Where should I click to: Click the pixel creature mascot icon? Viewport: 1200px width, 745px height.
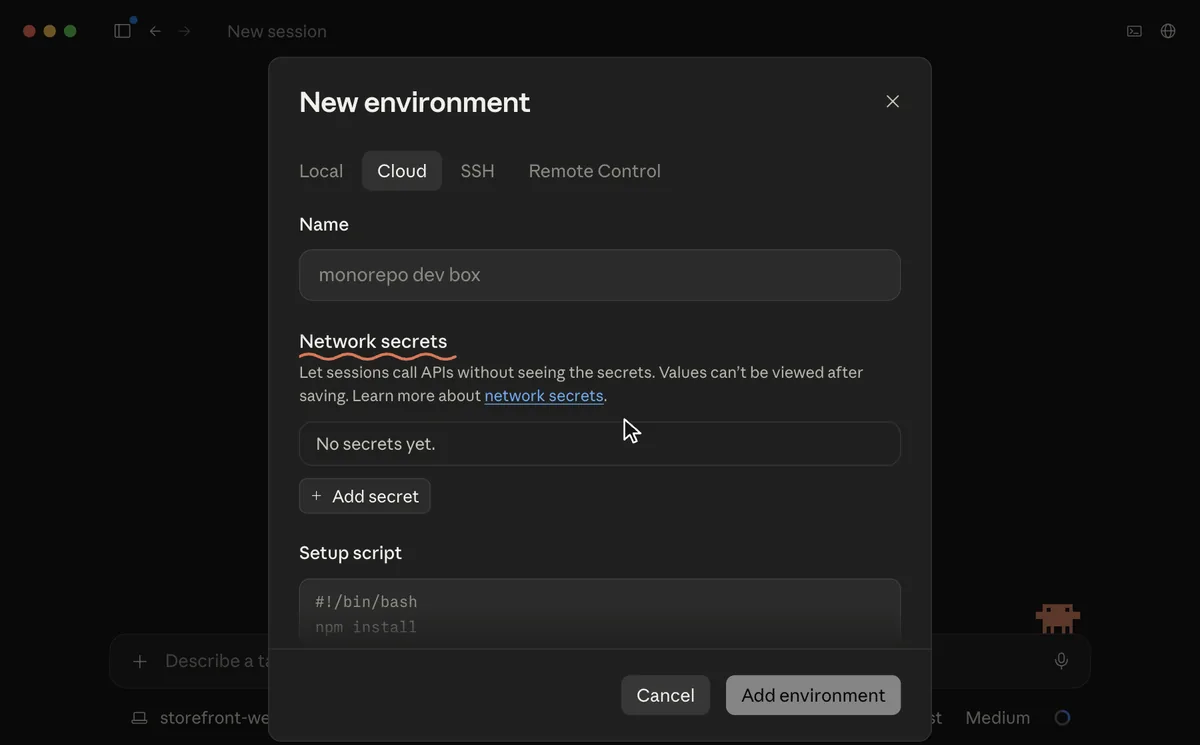pyautogui.click(x=1058, y=618)
